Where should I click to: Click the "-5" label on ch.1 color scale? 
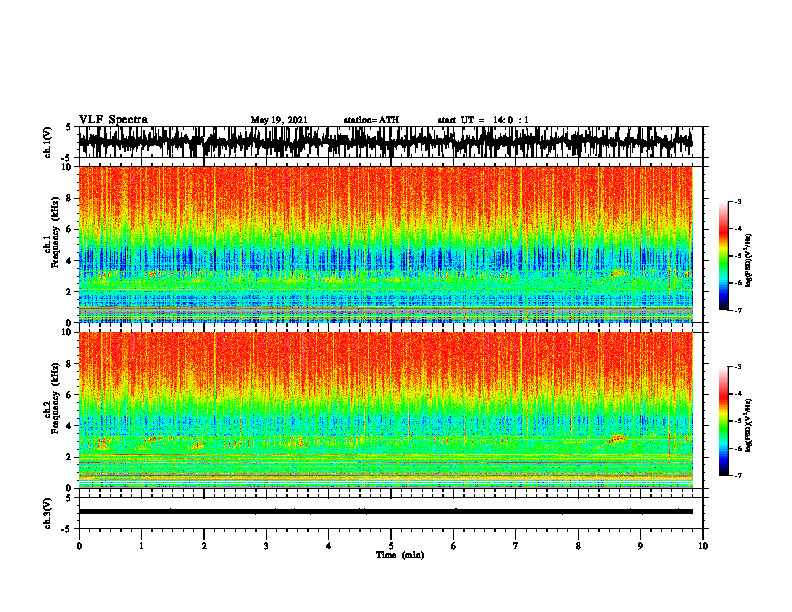tap(738, 256)
